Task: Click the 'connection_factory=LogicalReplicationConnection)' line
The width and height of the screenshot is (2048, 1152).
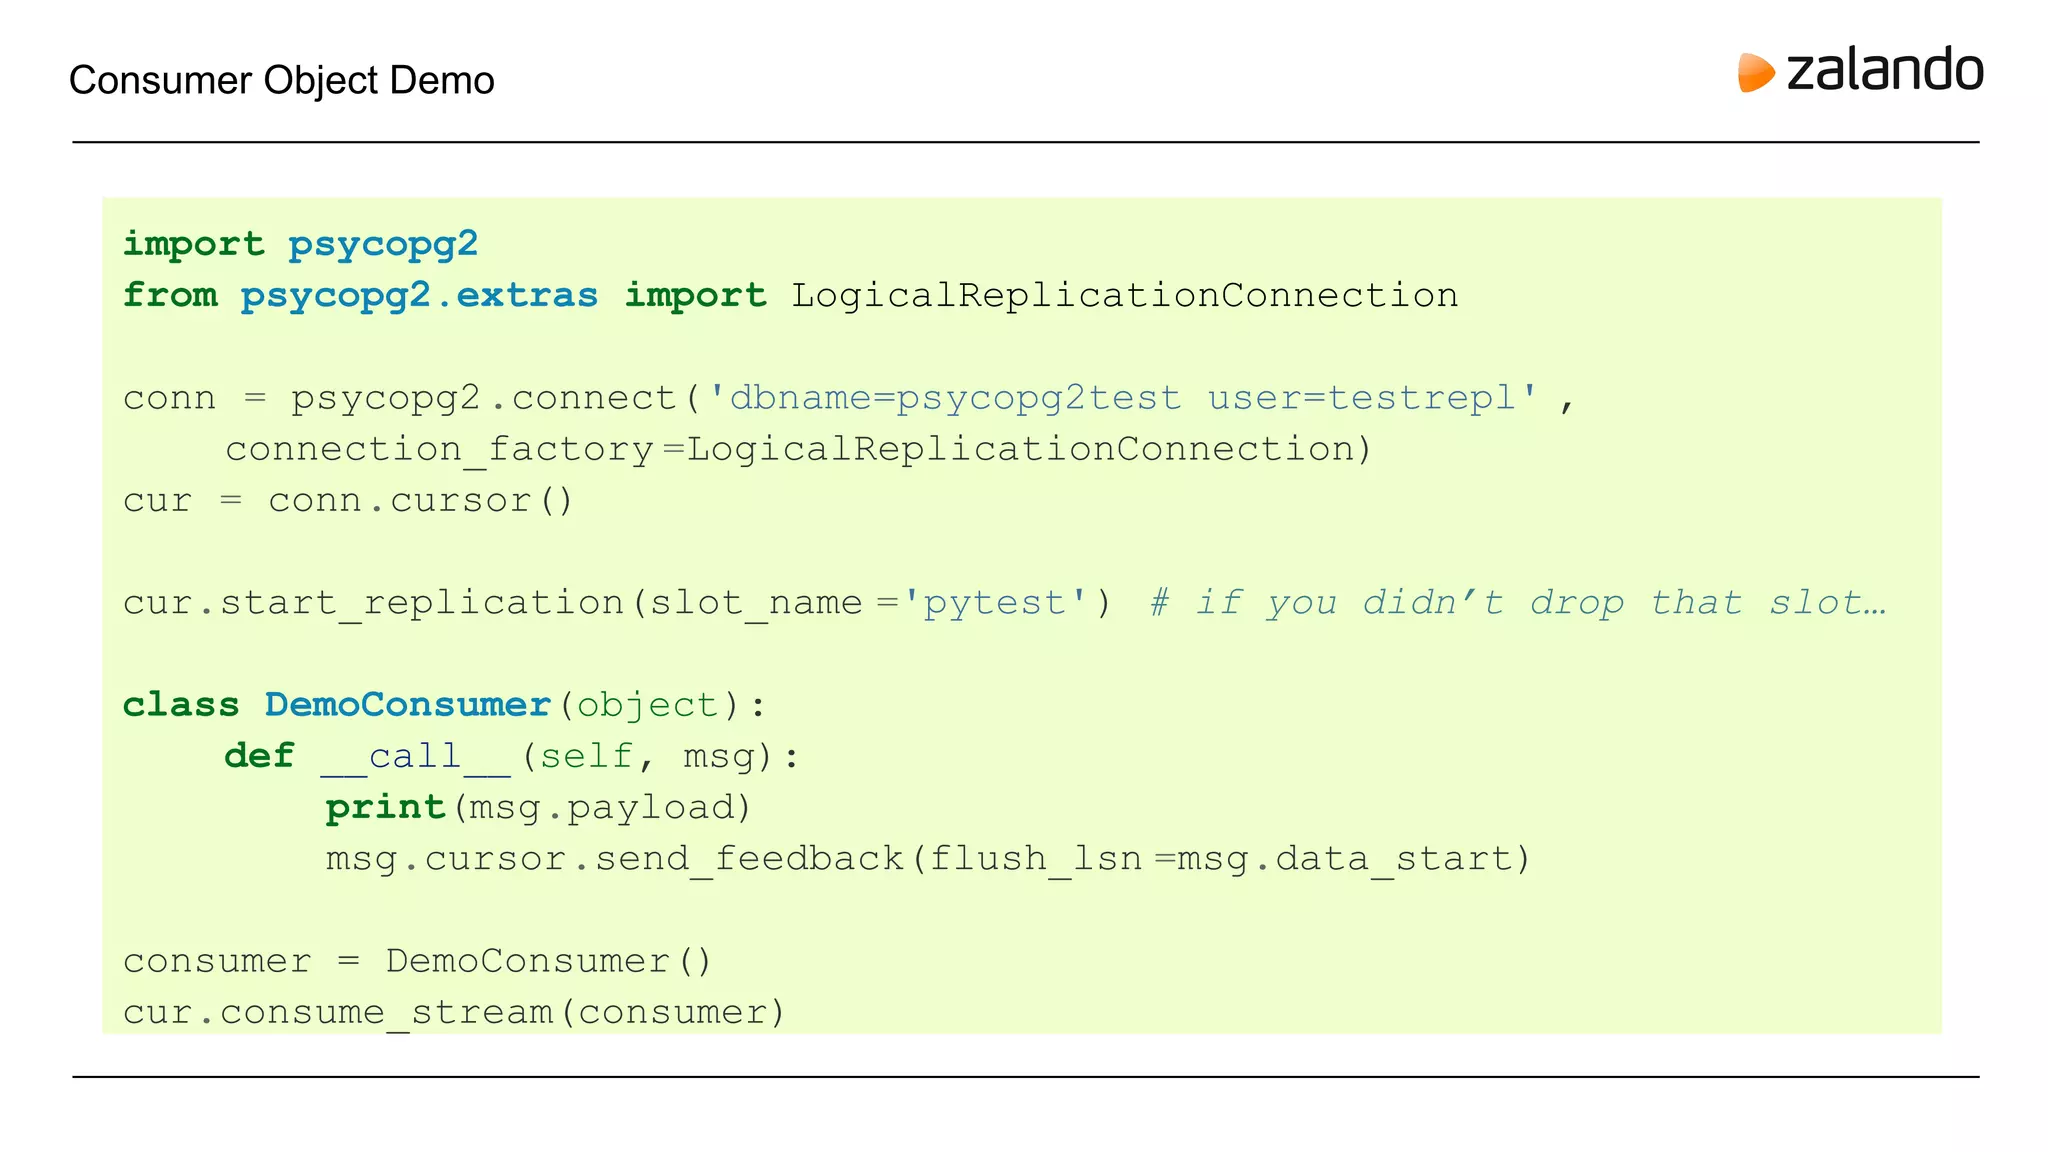Action: (799, 449)
